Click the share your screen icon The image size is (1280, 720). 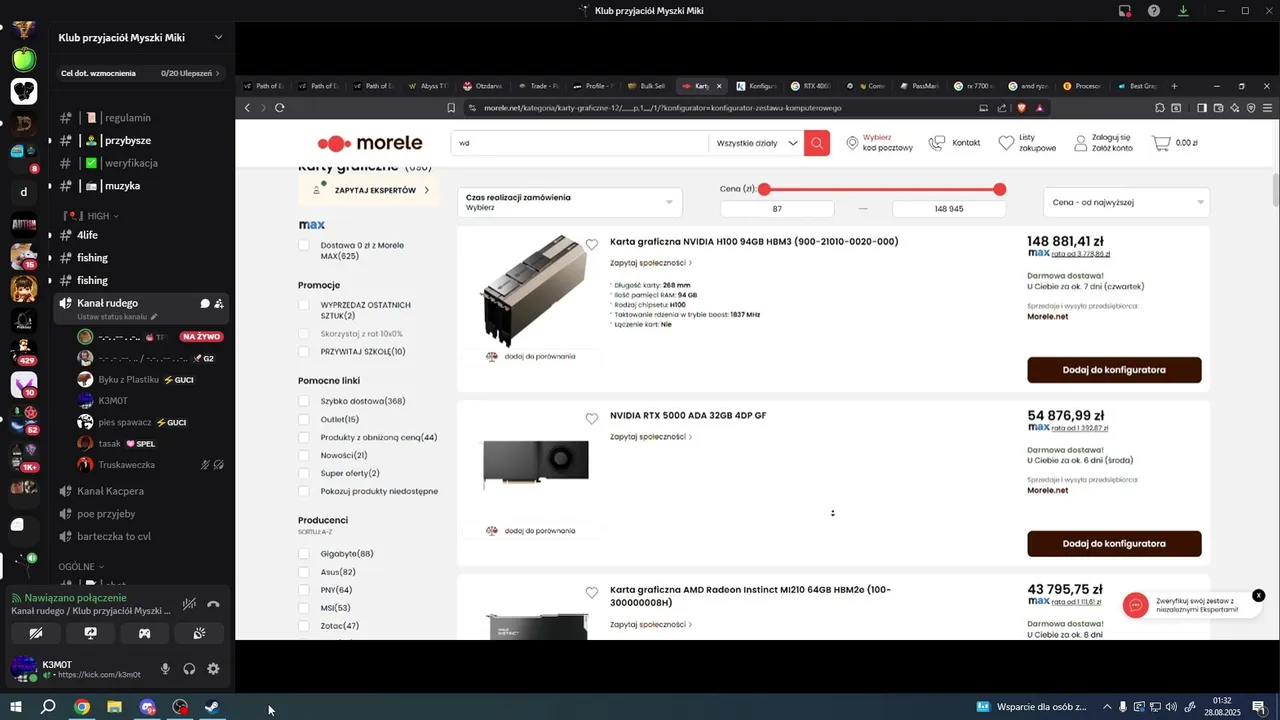pyautogui.click(x=90, y=633)
